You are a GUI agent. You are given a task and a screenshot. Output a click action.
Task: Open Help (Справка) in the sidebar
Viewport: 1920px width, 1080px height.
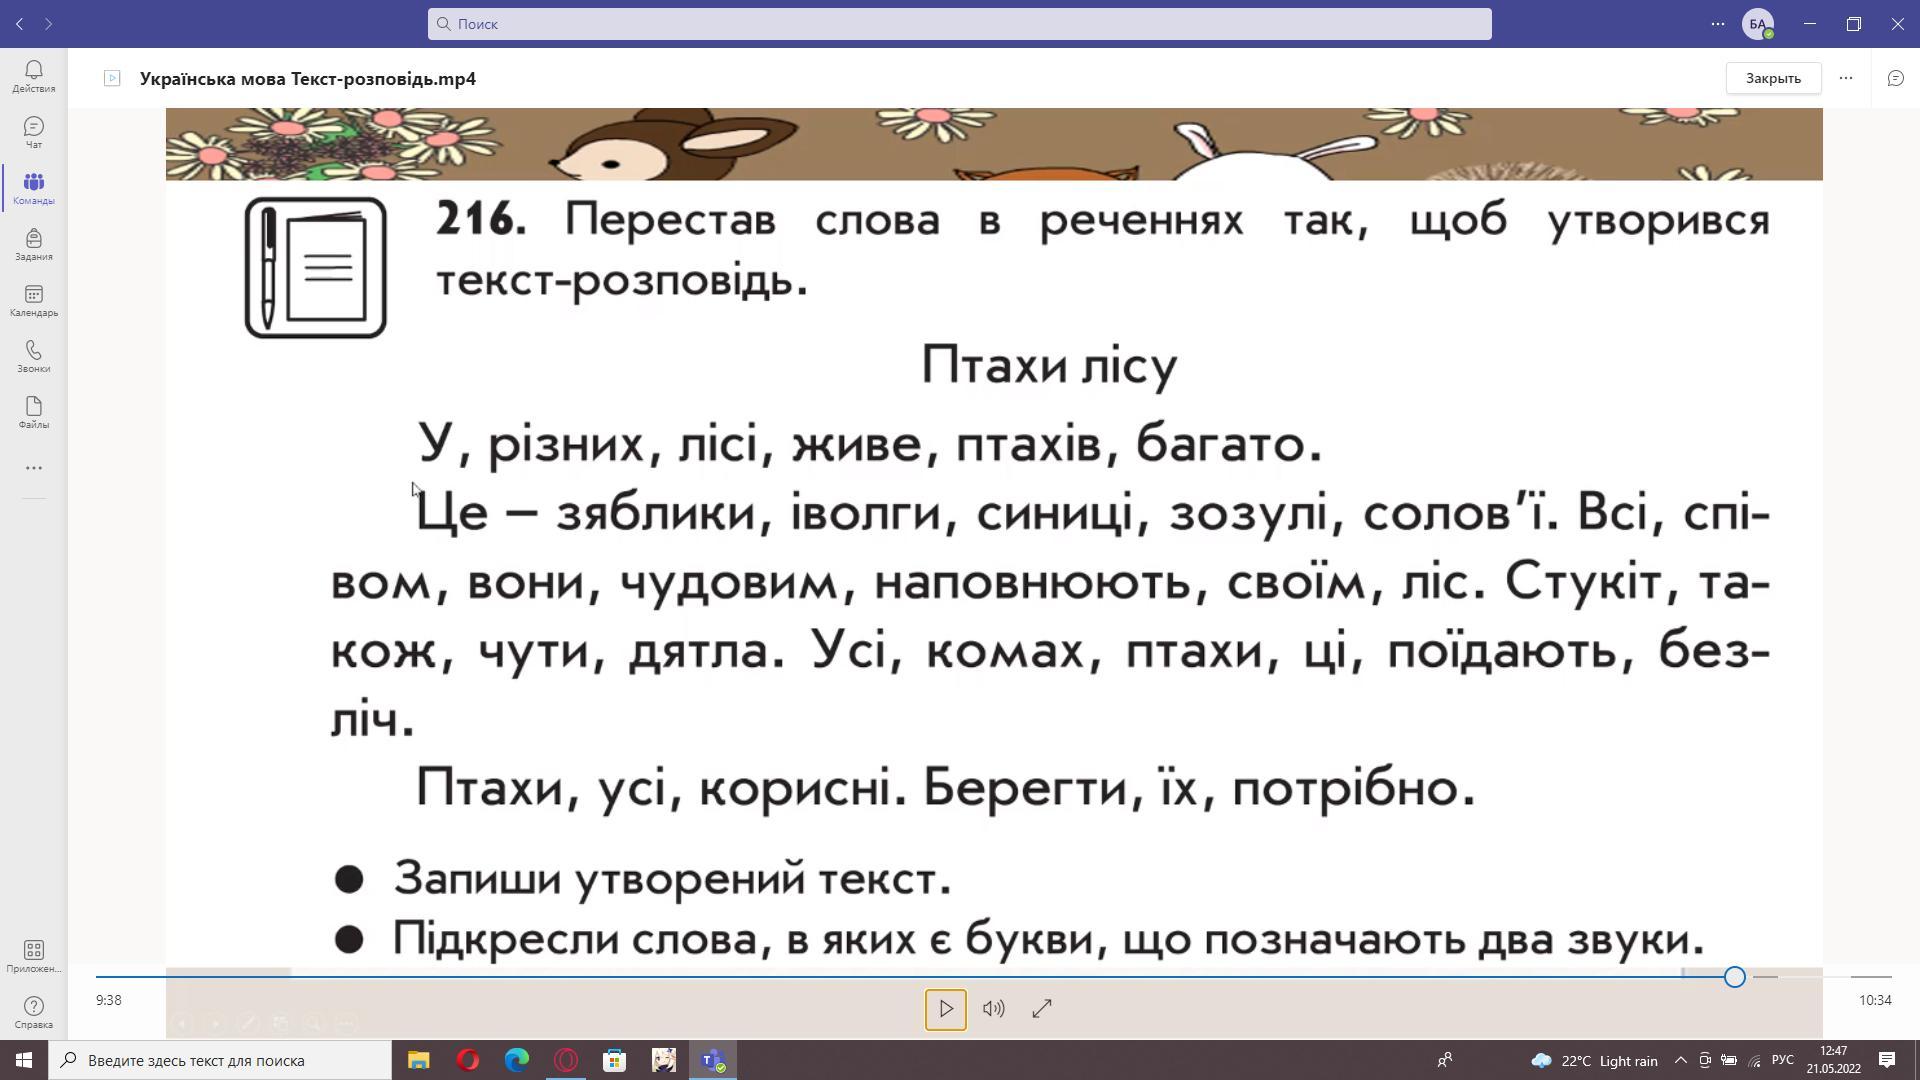click(34, 1012)
